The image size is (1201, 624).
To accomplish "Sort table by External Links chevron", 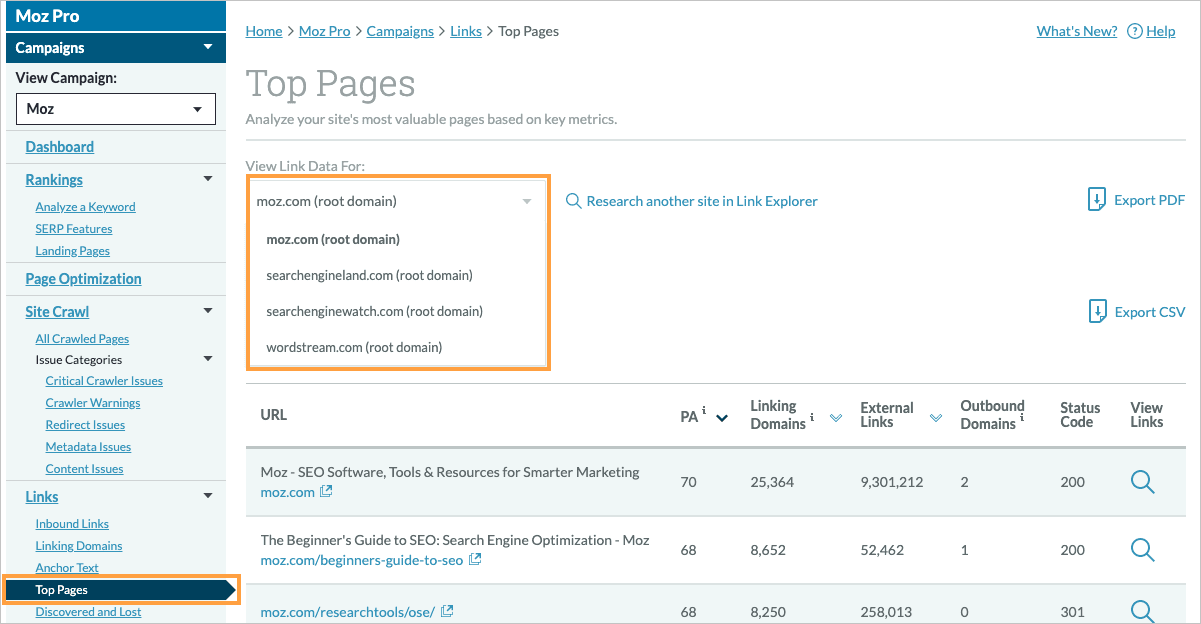I will coord(935,416).
